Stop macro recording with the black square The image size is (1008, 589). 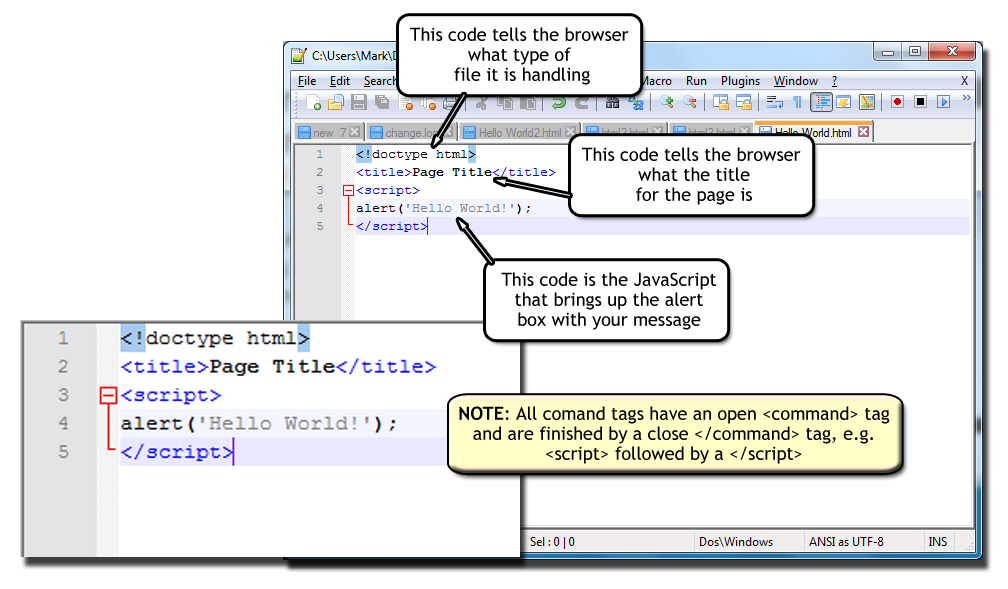tap(921, 102)
